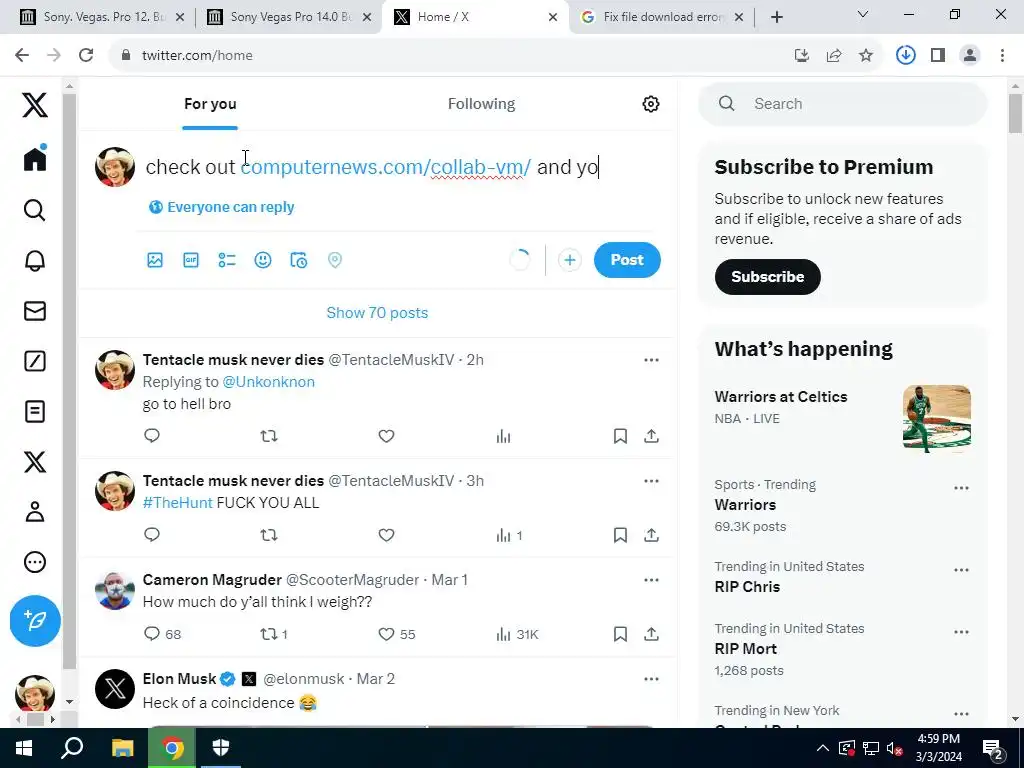Open the #TheHunt hashtag link
1024x768 pixels.
pyautogui.click(x=178, y=503)
